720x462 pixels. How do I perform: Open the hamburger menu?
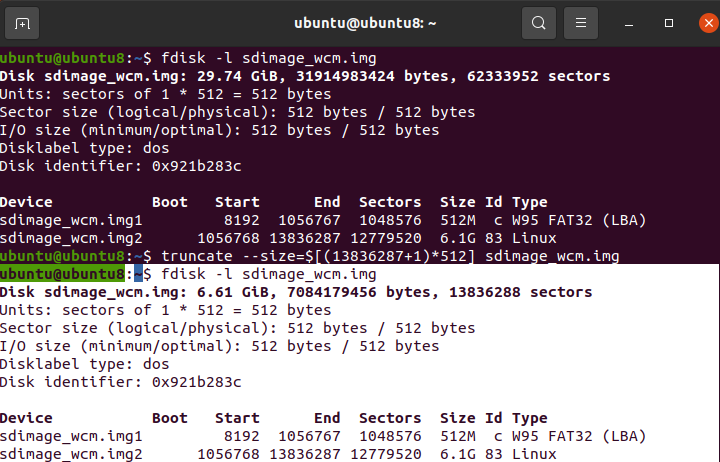[580, 23]
